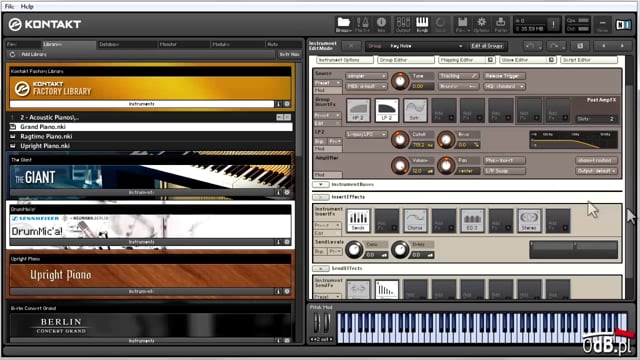
Task: Open the Options gear icon
Action: (x=482, y=24)
